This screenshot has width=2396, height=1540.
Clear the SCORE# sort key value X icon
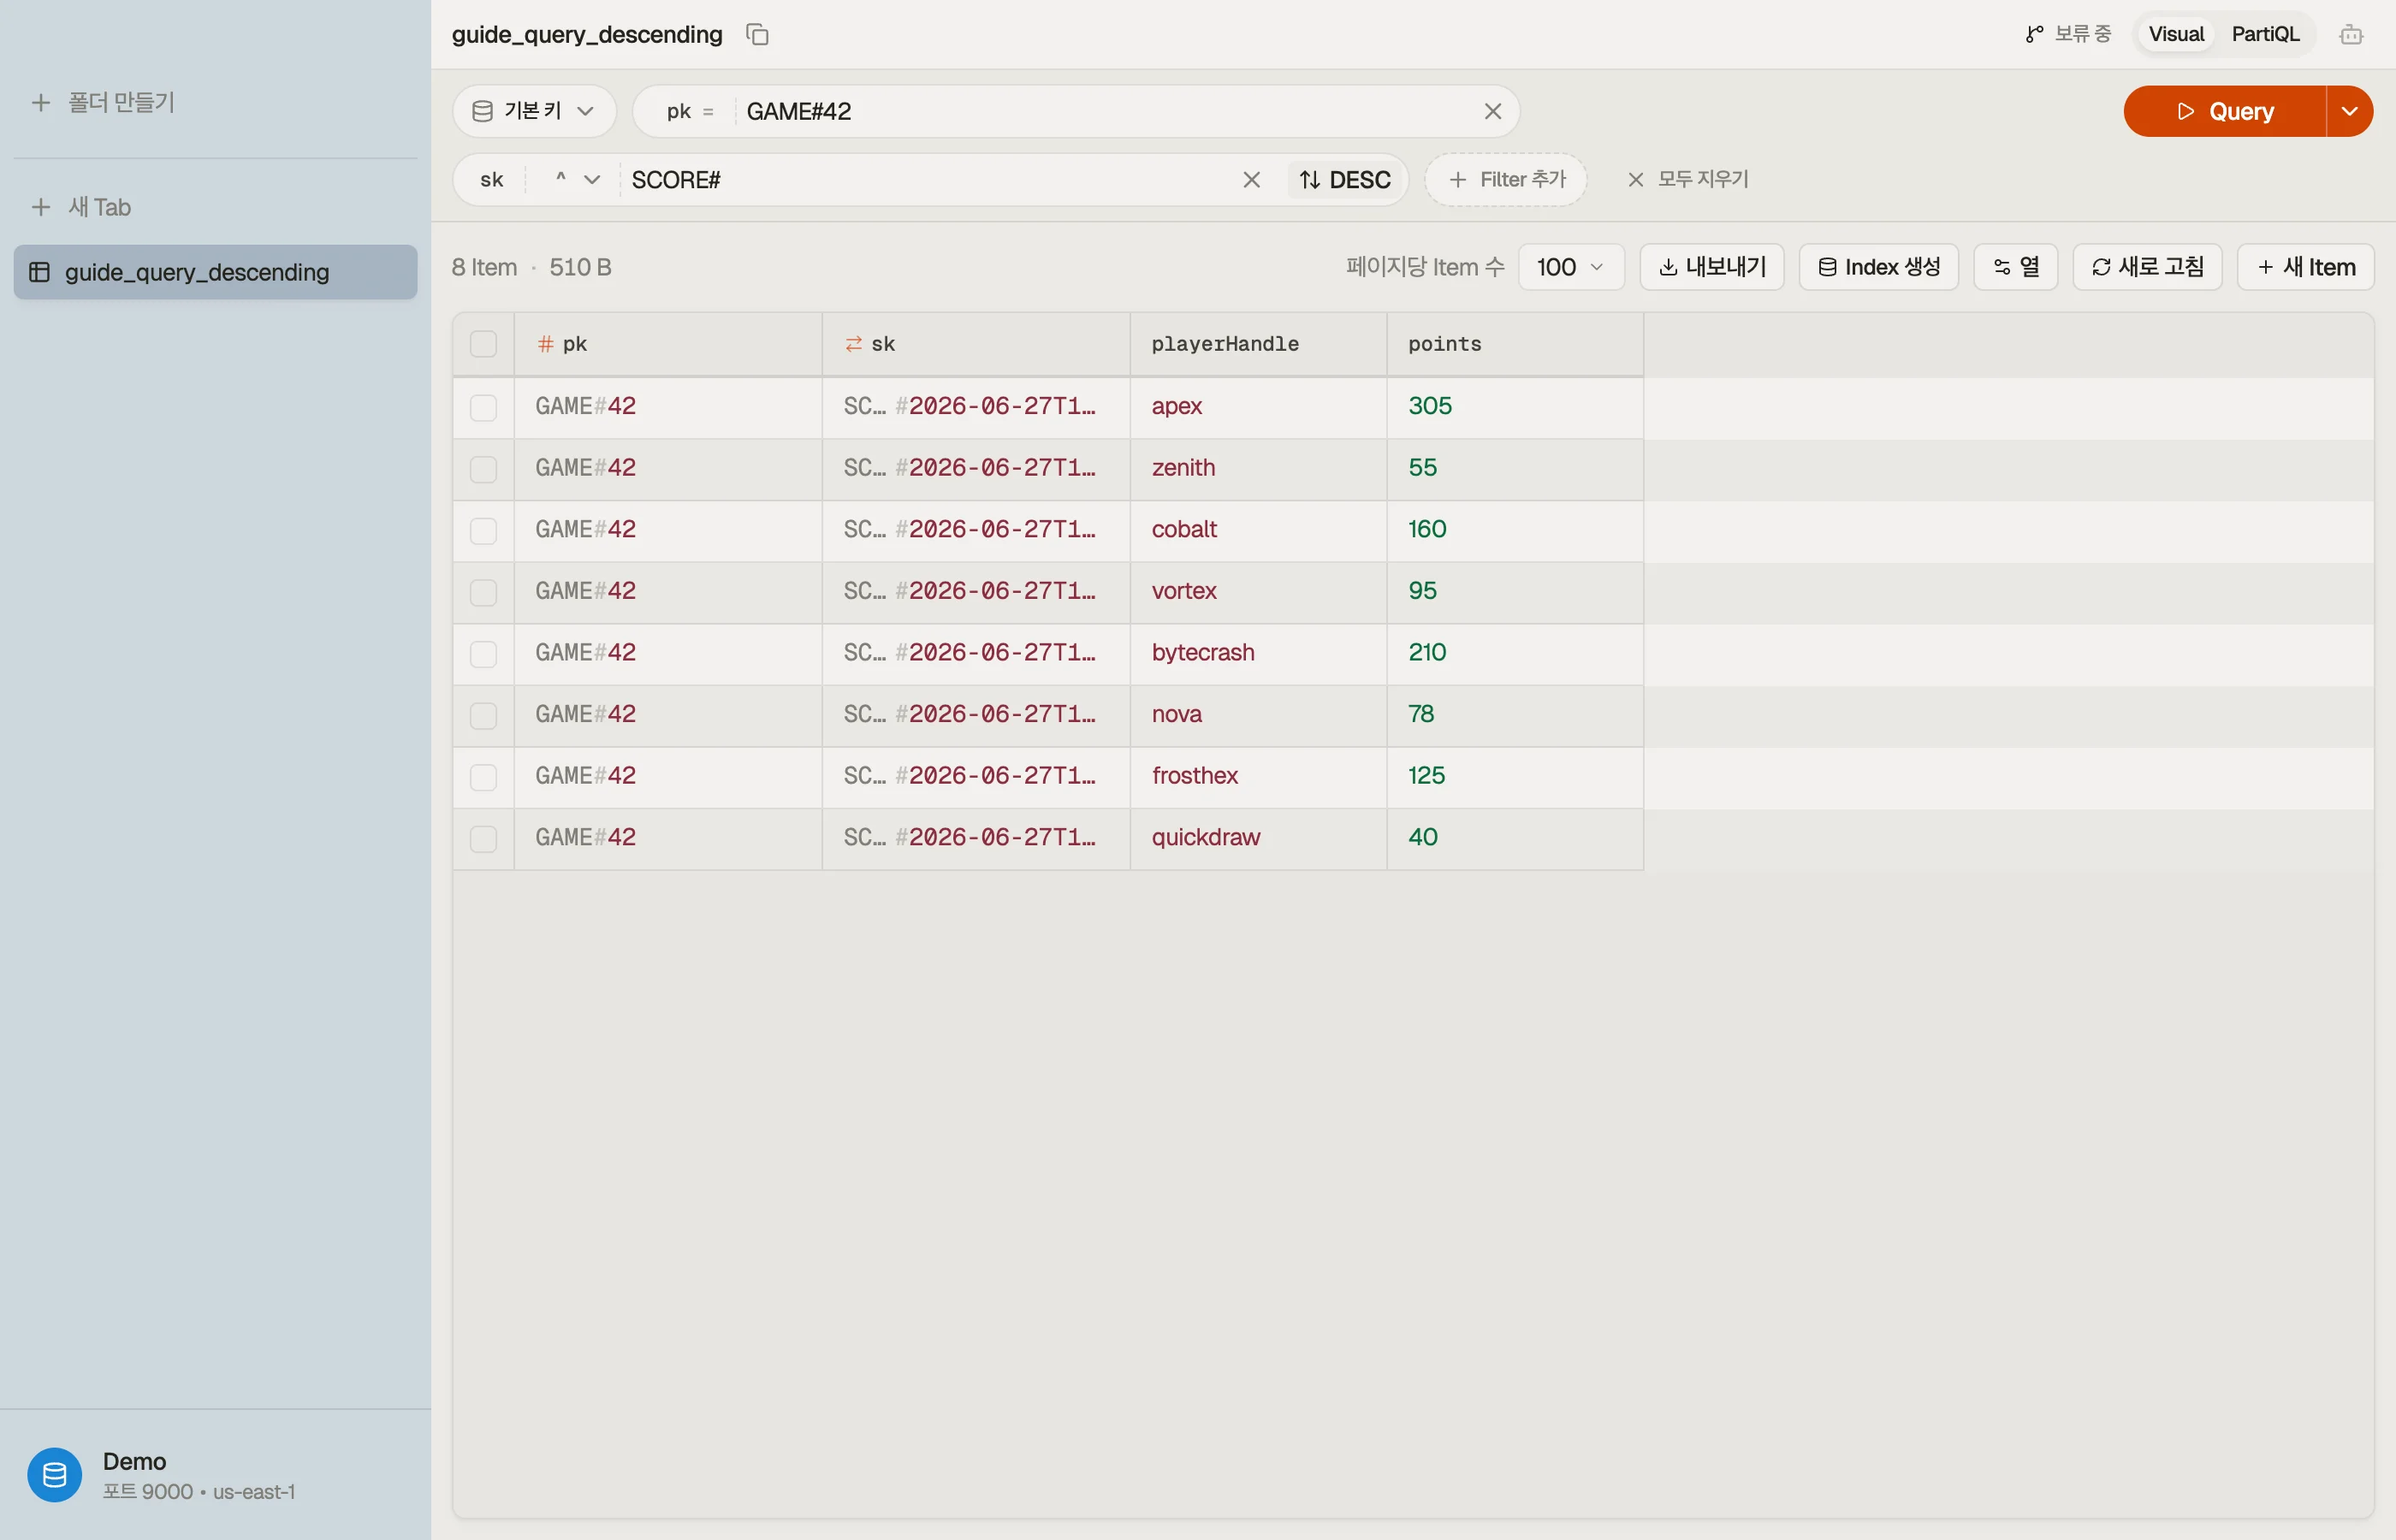[1251, 180]
